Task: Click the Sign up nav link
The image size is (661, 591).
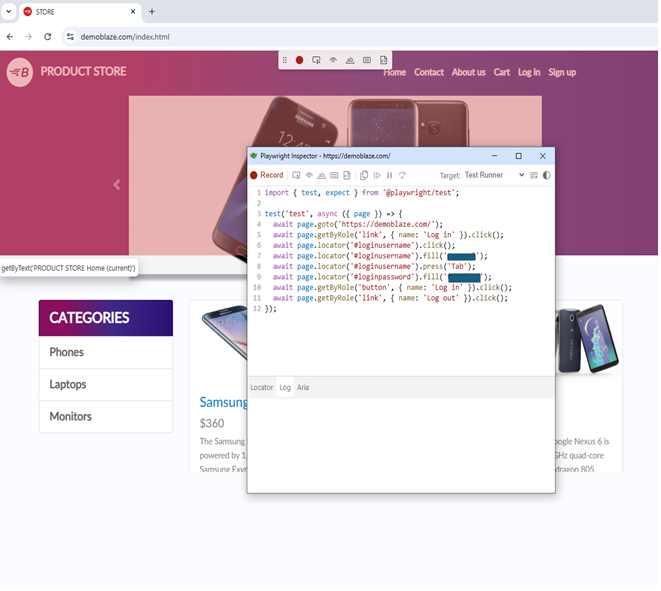Action: pos(562,73)
